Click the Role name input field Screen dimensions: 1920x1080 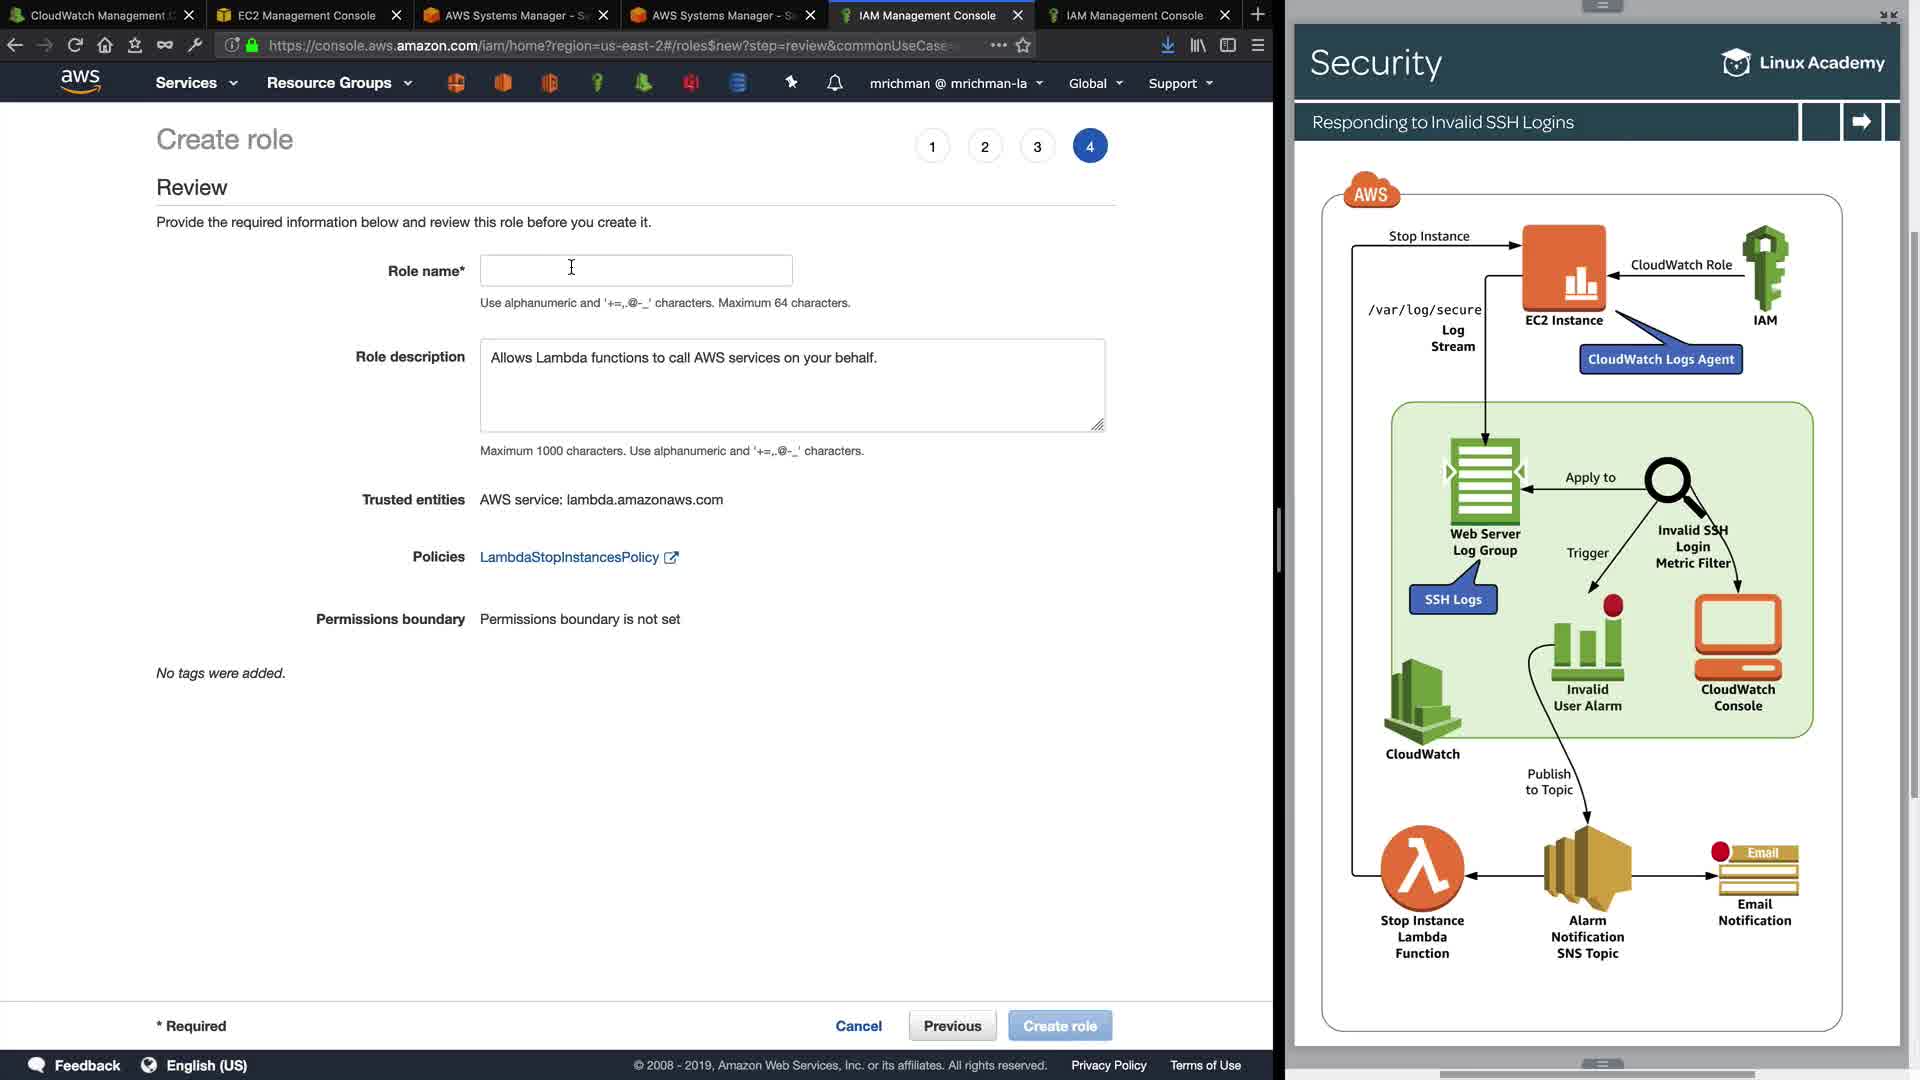coord(636,271)
